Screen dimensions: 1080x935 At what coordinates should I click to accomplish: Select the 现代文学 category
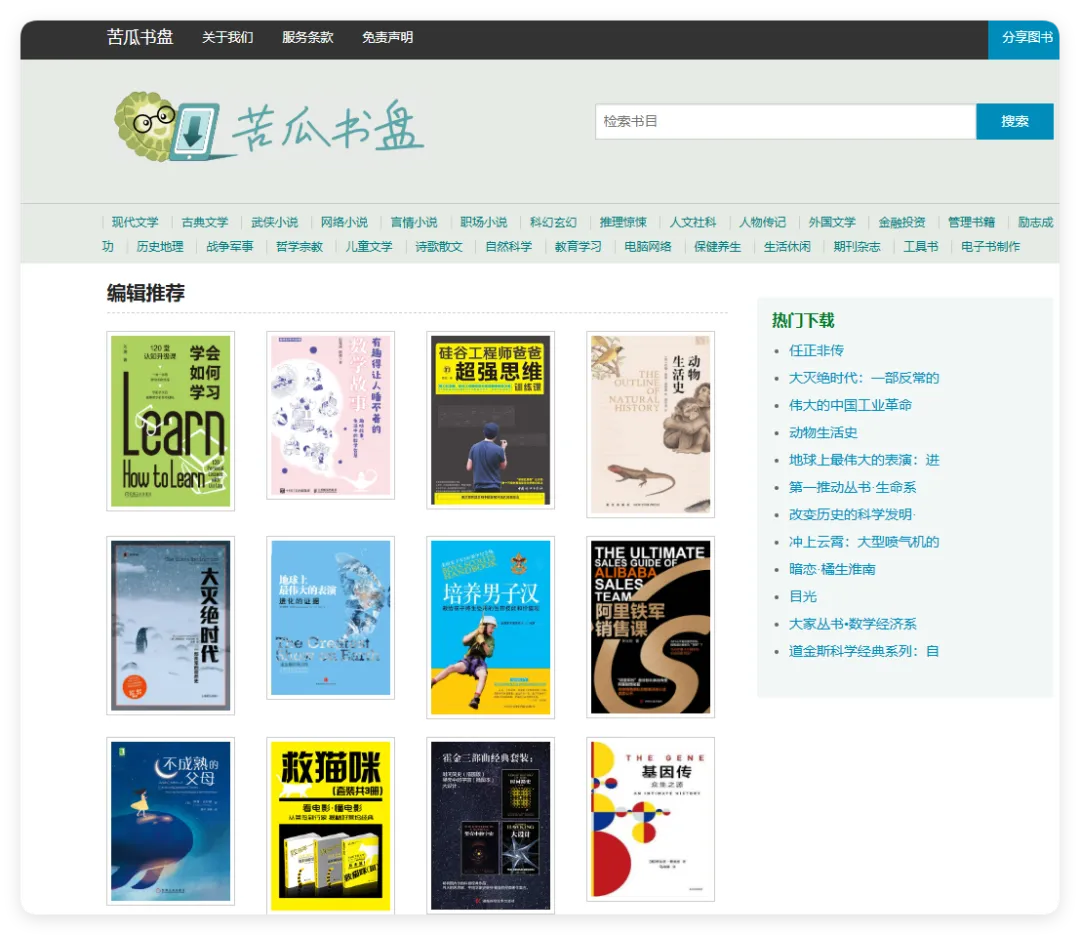coord(135,222)
